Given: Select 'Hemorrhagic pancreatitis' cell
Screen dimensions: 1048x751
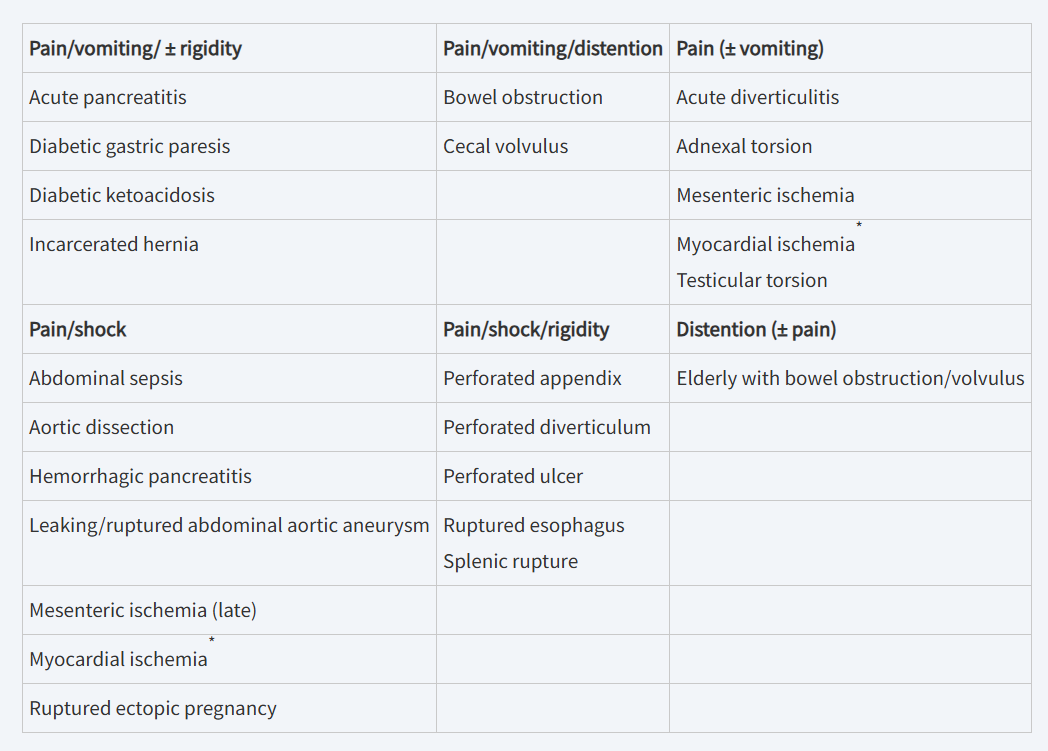Looking at the screenshot, I should [x=229, y=476].
